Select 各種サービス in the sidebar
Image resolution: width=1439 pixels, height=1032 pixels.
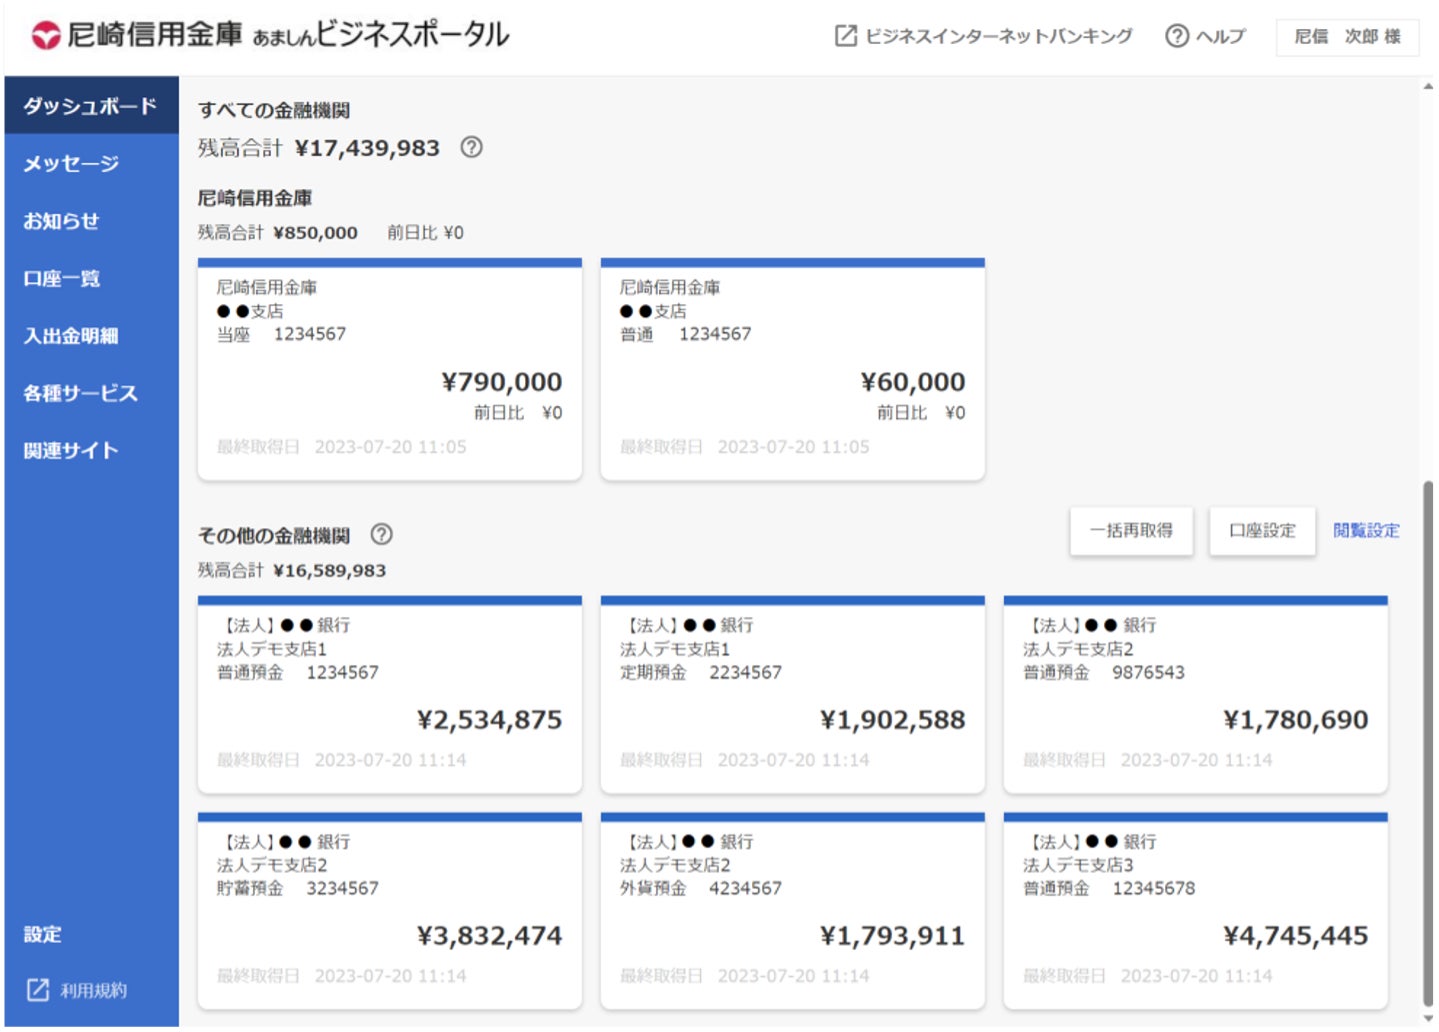(x=80, y=393)
